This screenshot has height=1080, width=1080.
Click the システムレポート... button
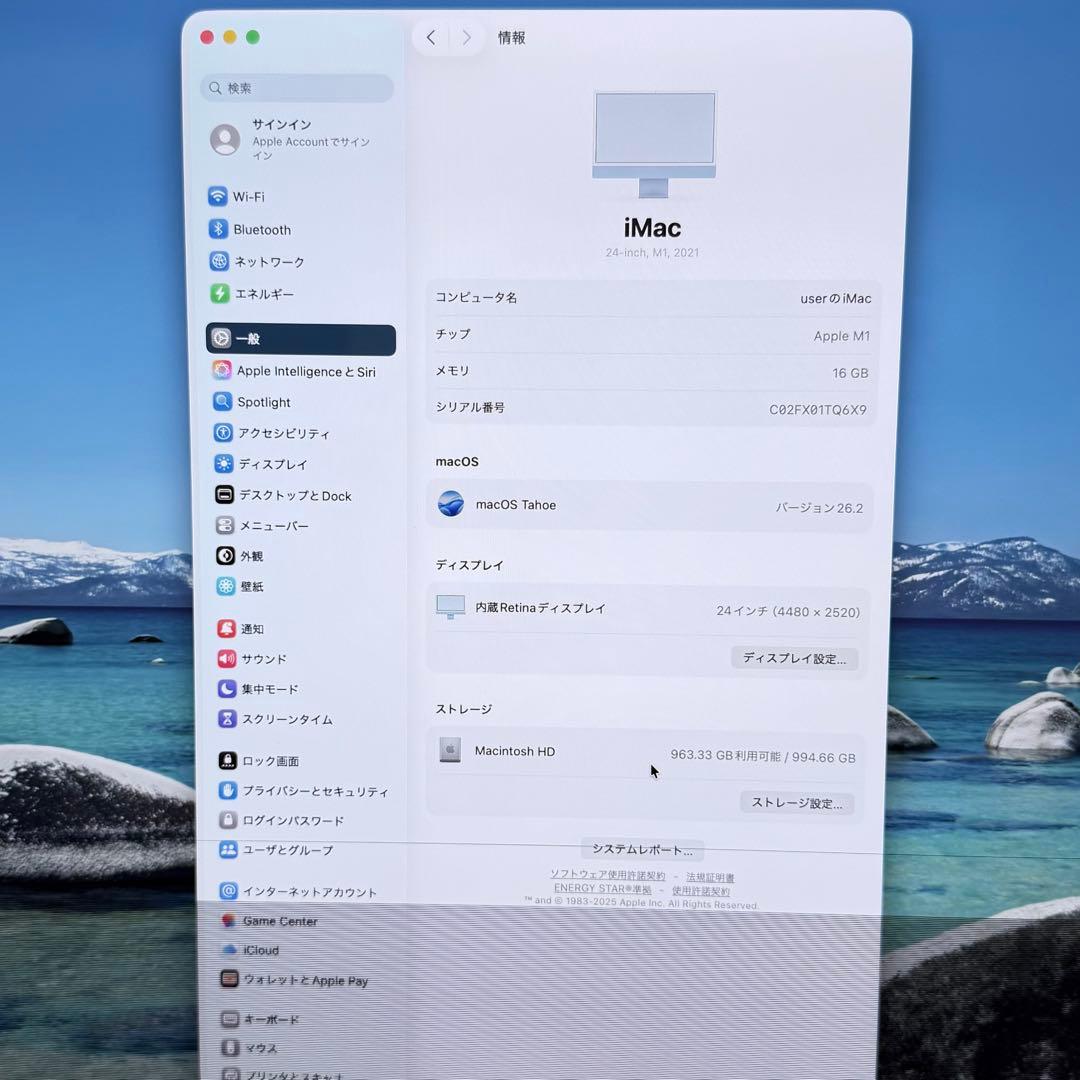tap(643, 849)
